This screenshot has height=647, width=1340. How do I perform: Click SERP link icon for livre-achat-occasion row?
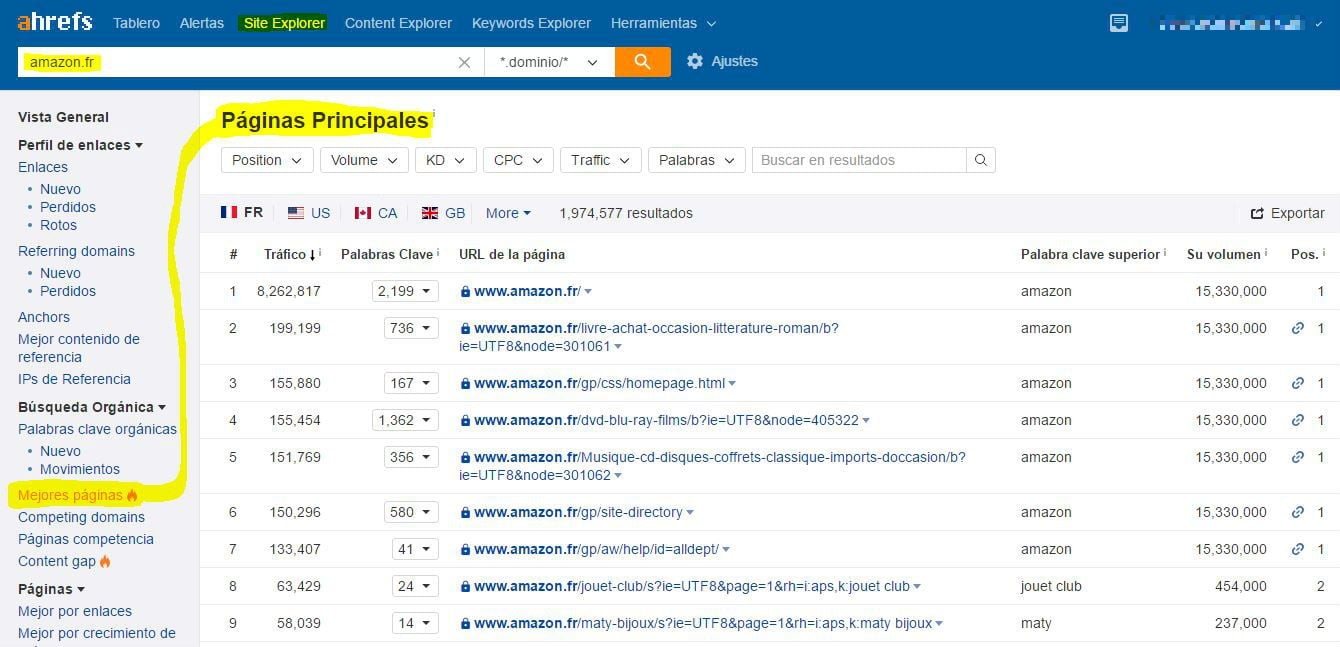[x=1298, y=328]
